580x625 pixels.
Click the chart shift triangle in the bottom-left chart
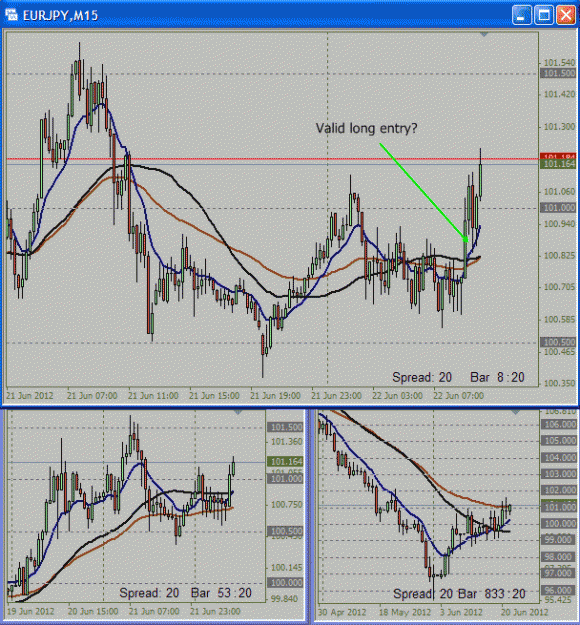(238, 412)
